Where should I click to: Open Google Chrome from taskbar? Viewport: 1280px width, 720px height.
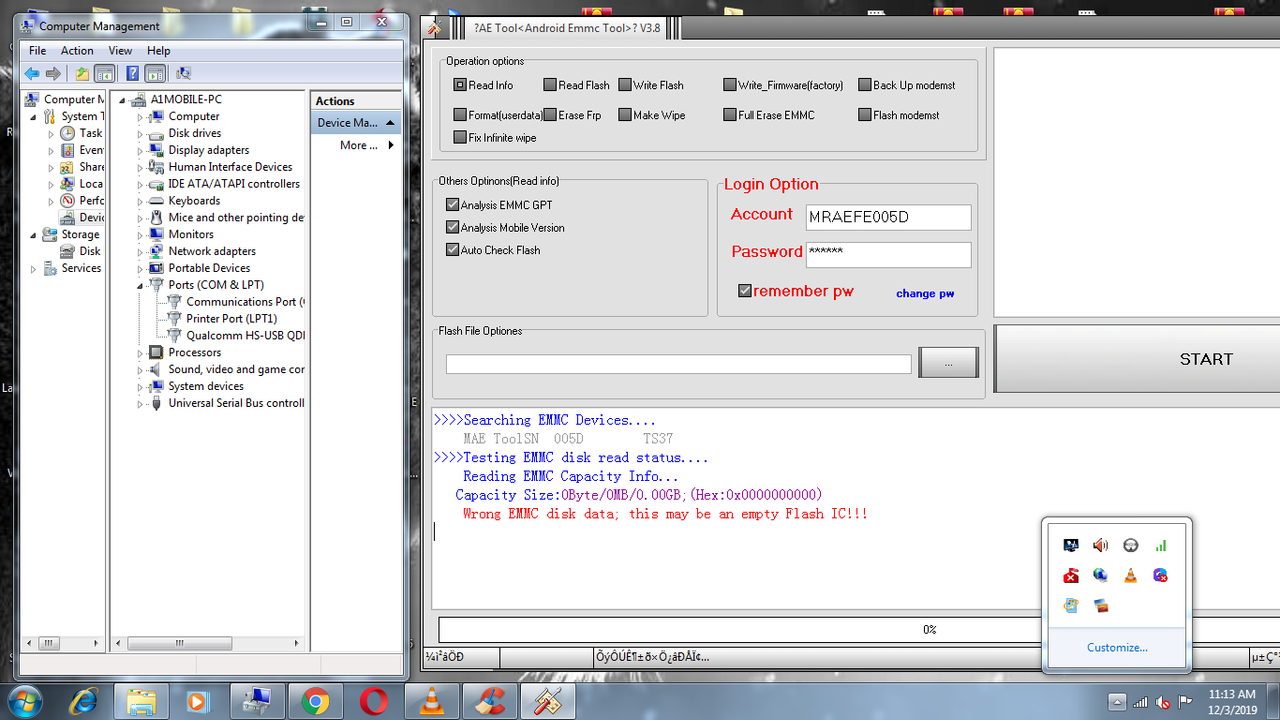[x=315, y=701]
